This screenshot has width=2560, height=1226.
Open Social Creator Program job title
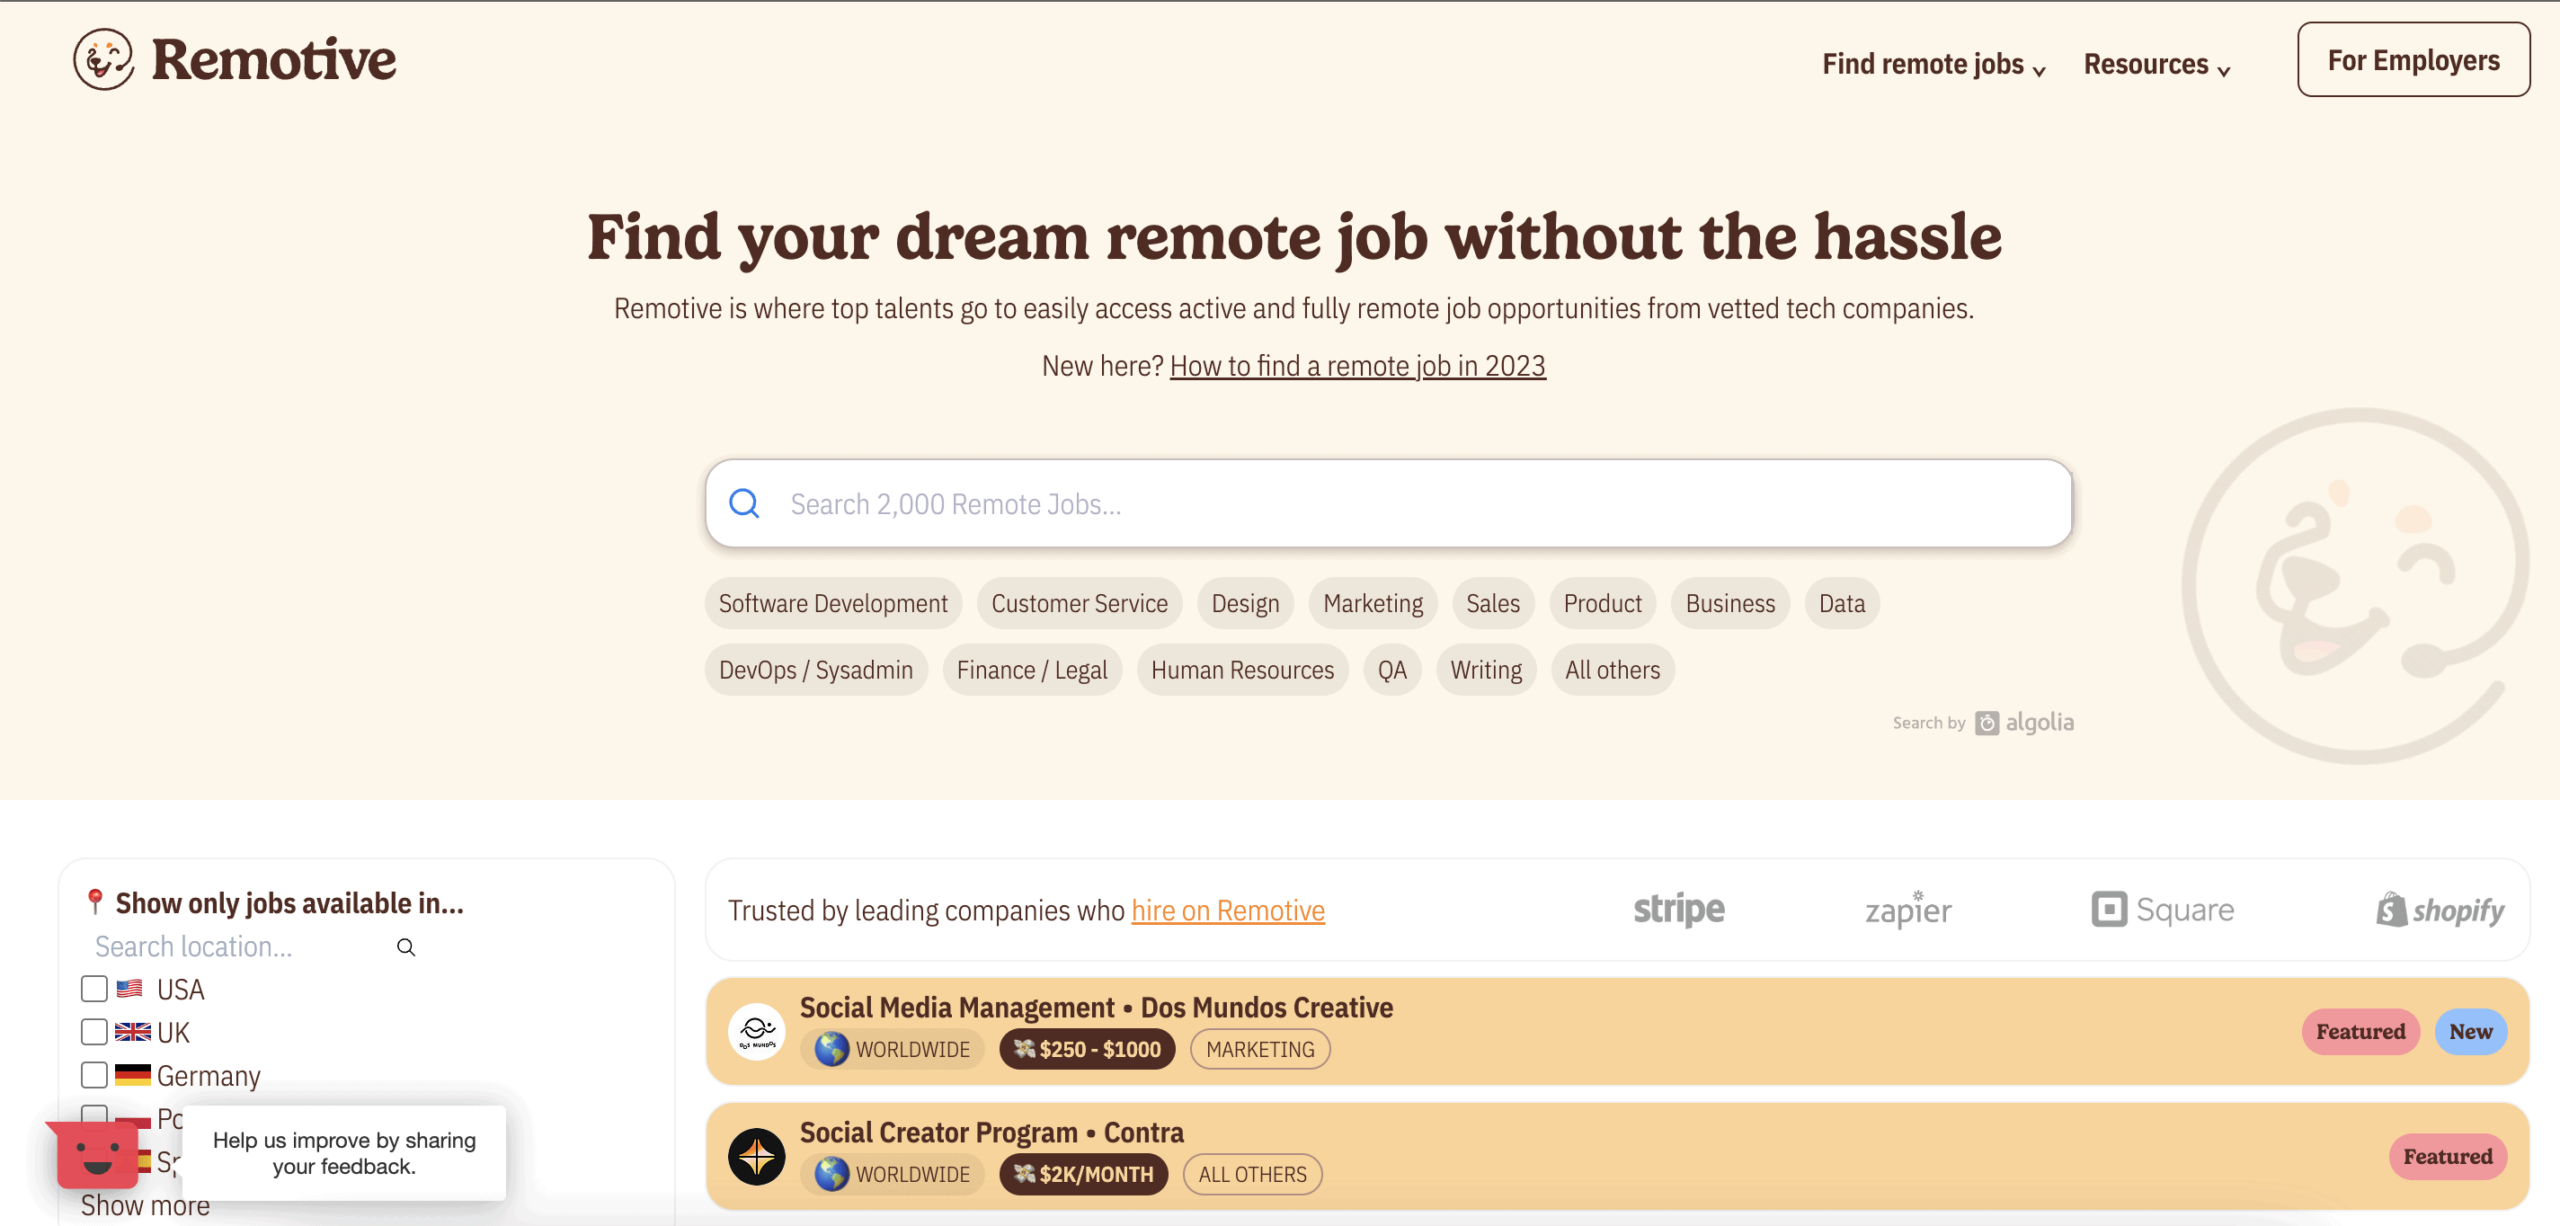[x=938, y=1132]
